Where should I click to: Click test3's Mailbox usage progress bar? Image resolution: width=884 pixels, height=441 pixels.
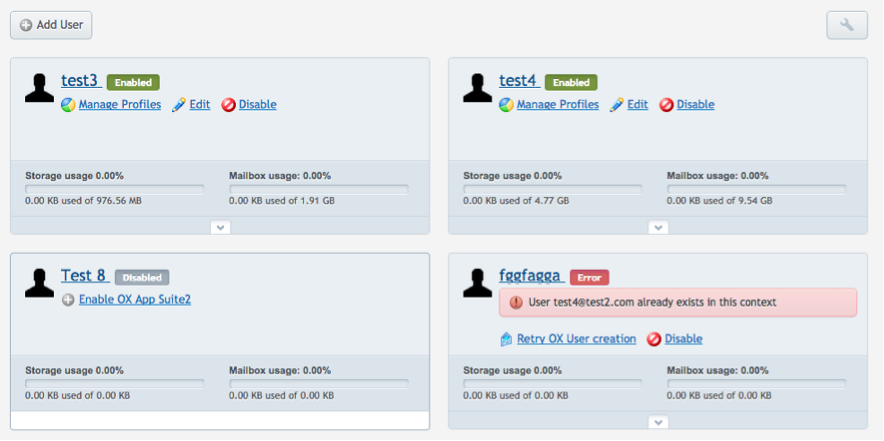pos(319,189)
